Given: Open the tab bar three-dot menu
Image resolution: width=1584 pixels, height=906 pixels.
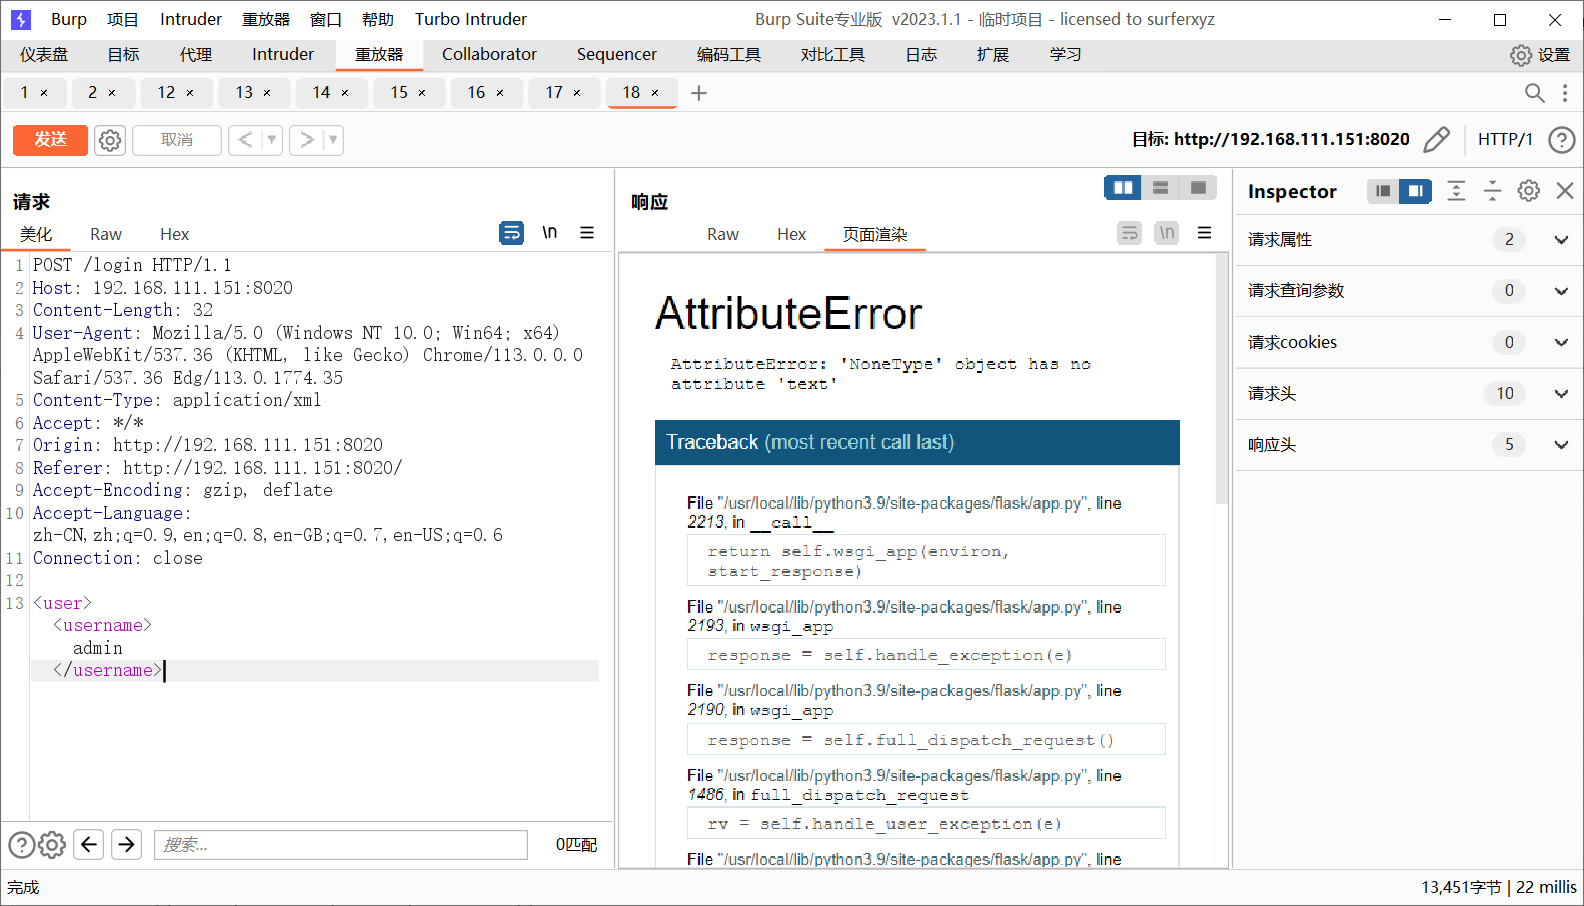Looking at the screenshot, I should point(1565,93).
